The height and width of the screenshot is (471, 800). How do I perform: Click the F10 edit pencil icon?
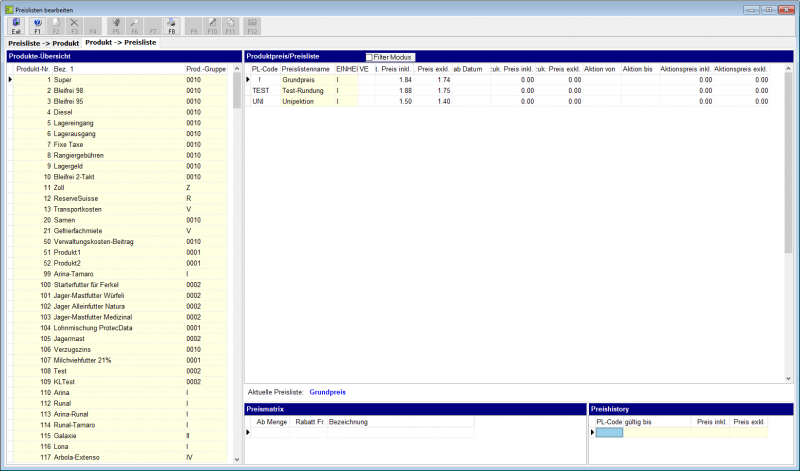coord(212,26)
